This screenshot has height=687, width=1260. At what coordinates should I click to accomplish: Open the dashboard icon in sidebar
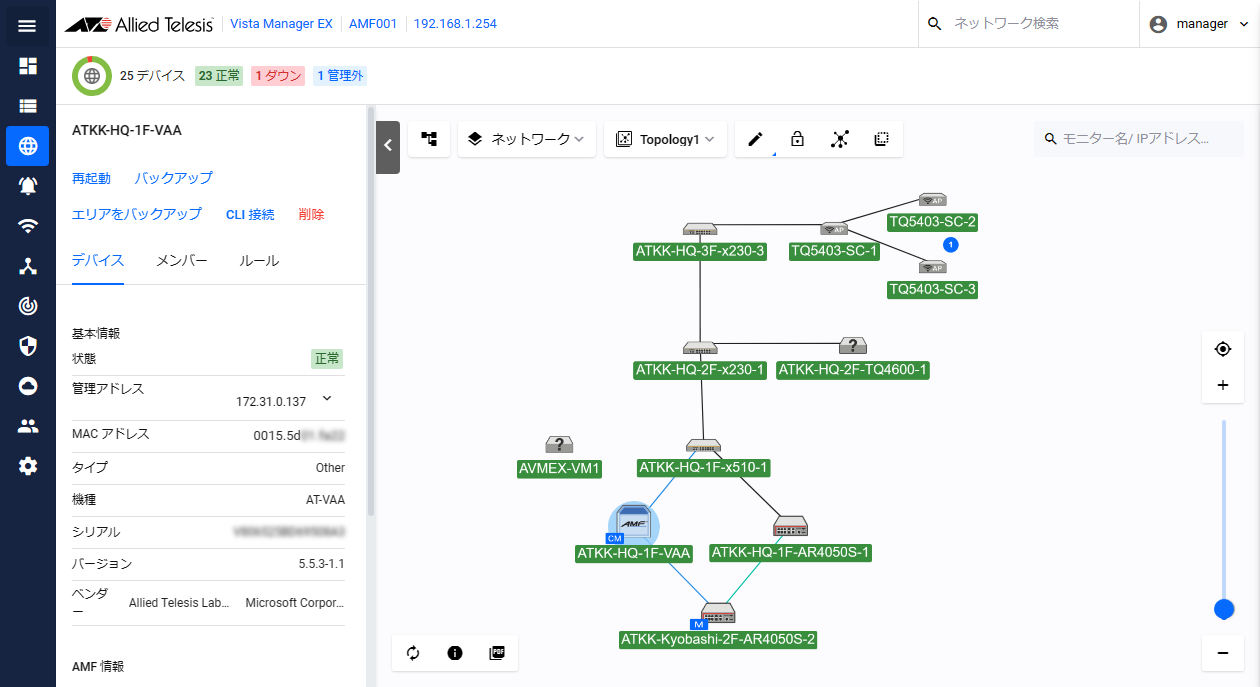point(28,66)
